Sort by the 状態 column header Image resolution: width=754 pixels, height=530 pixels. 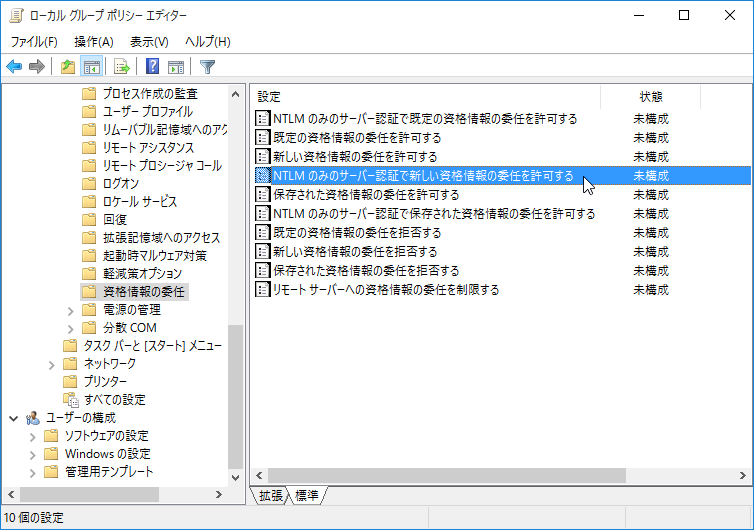click(651, 97)
